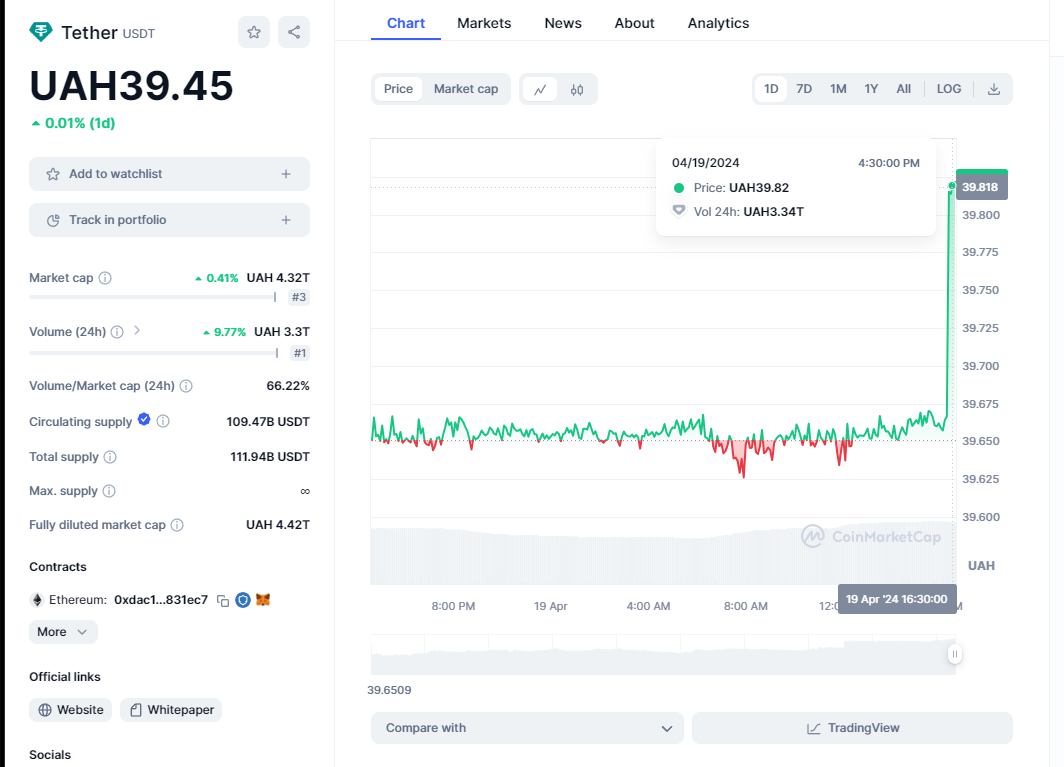Image resolution: width=1064 pixels, height=767 pixels.
Task: Click the Volume rank #1 badge
Action: click(299, 353)
